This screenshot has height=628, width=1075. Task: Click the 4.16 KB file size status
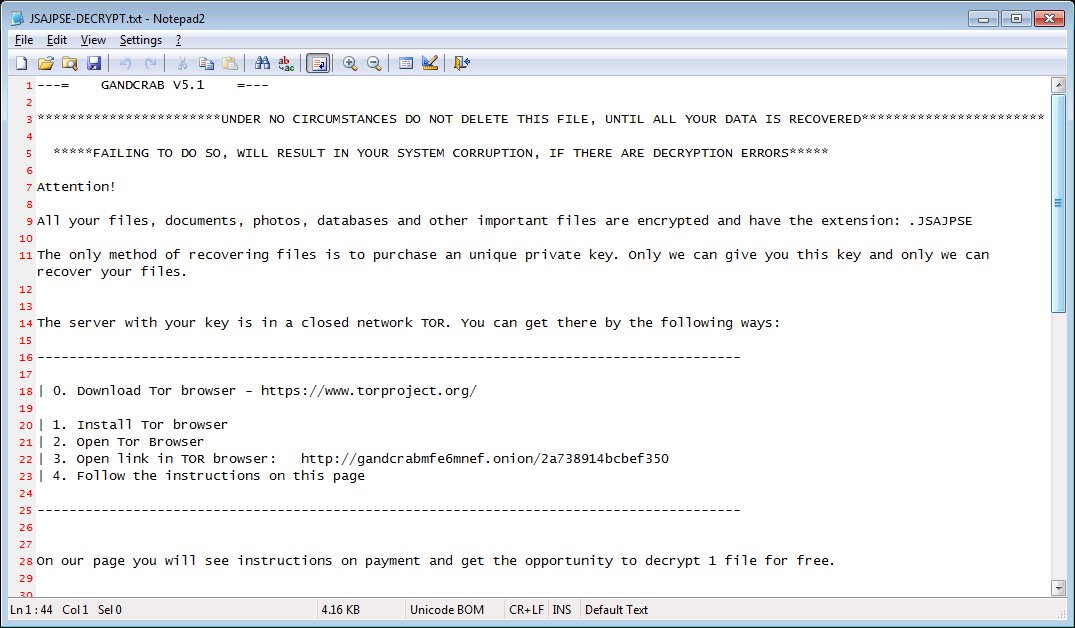pyautogui.click(x=340, y=609)
